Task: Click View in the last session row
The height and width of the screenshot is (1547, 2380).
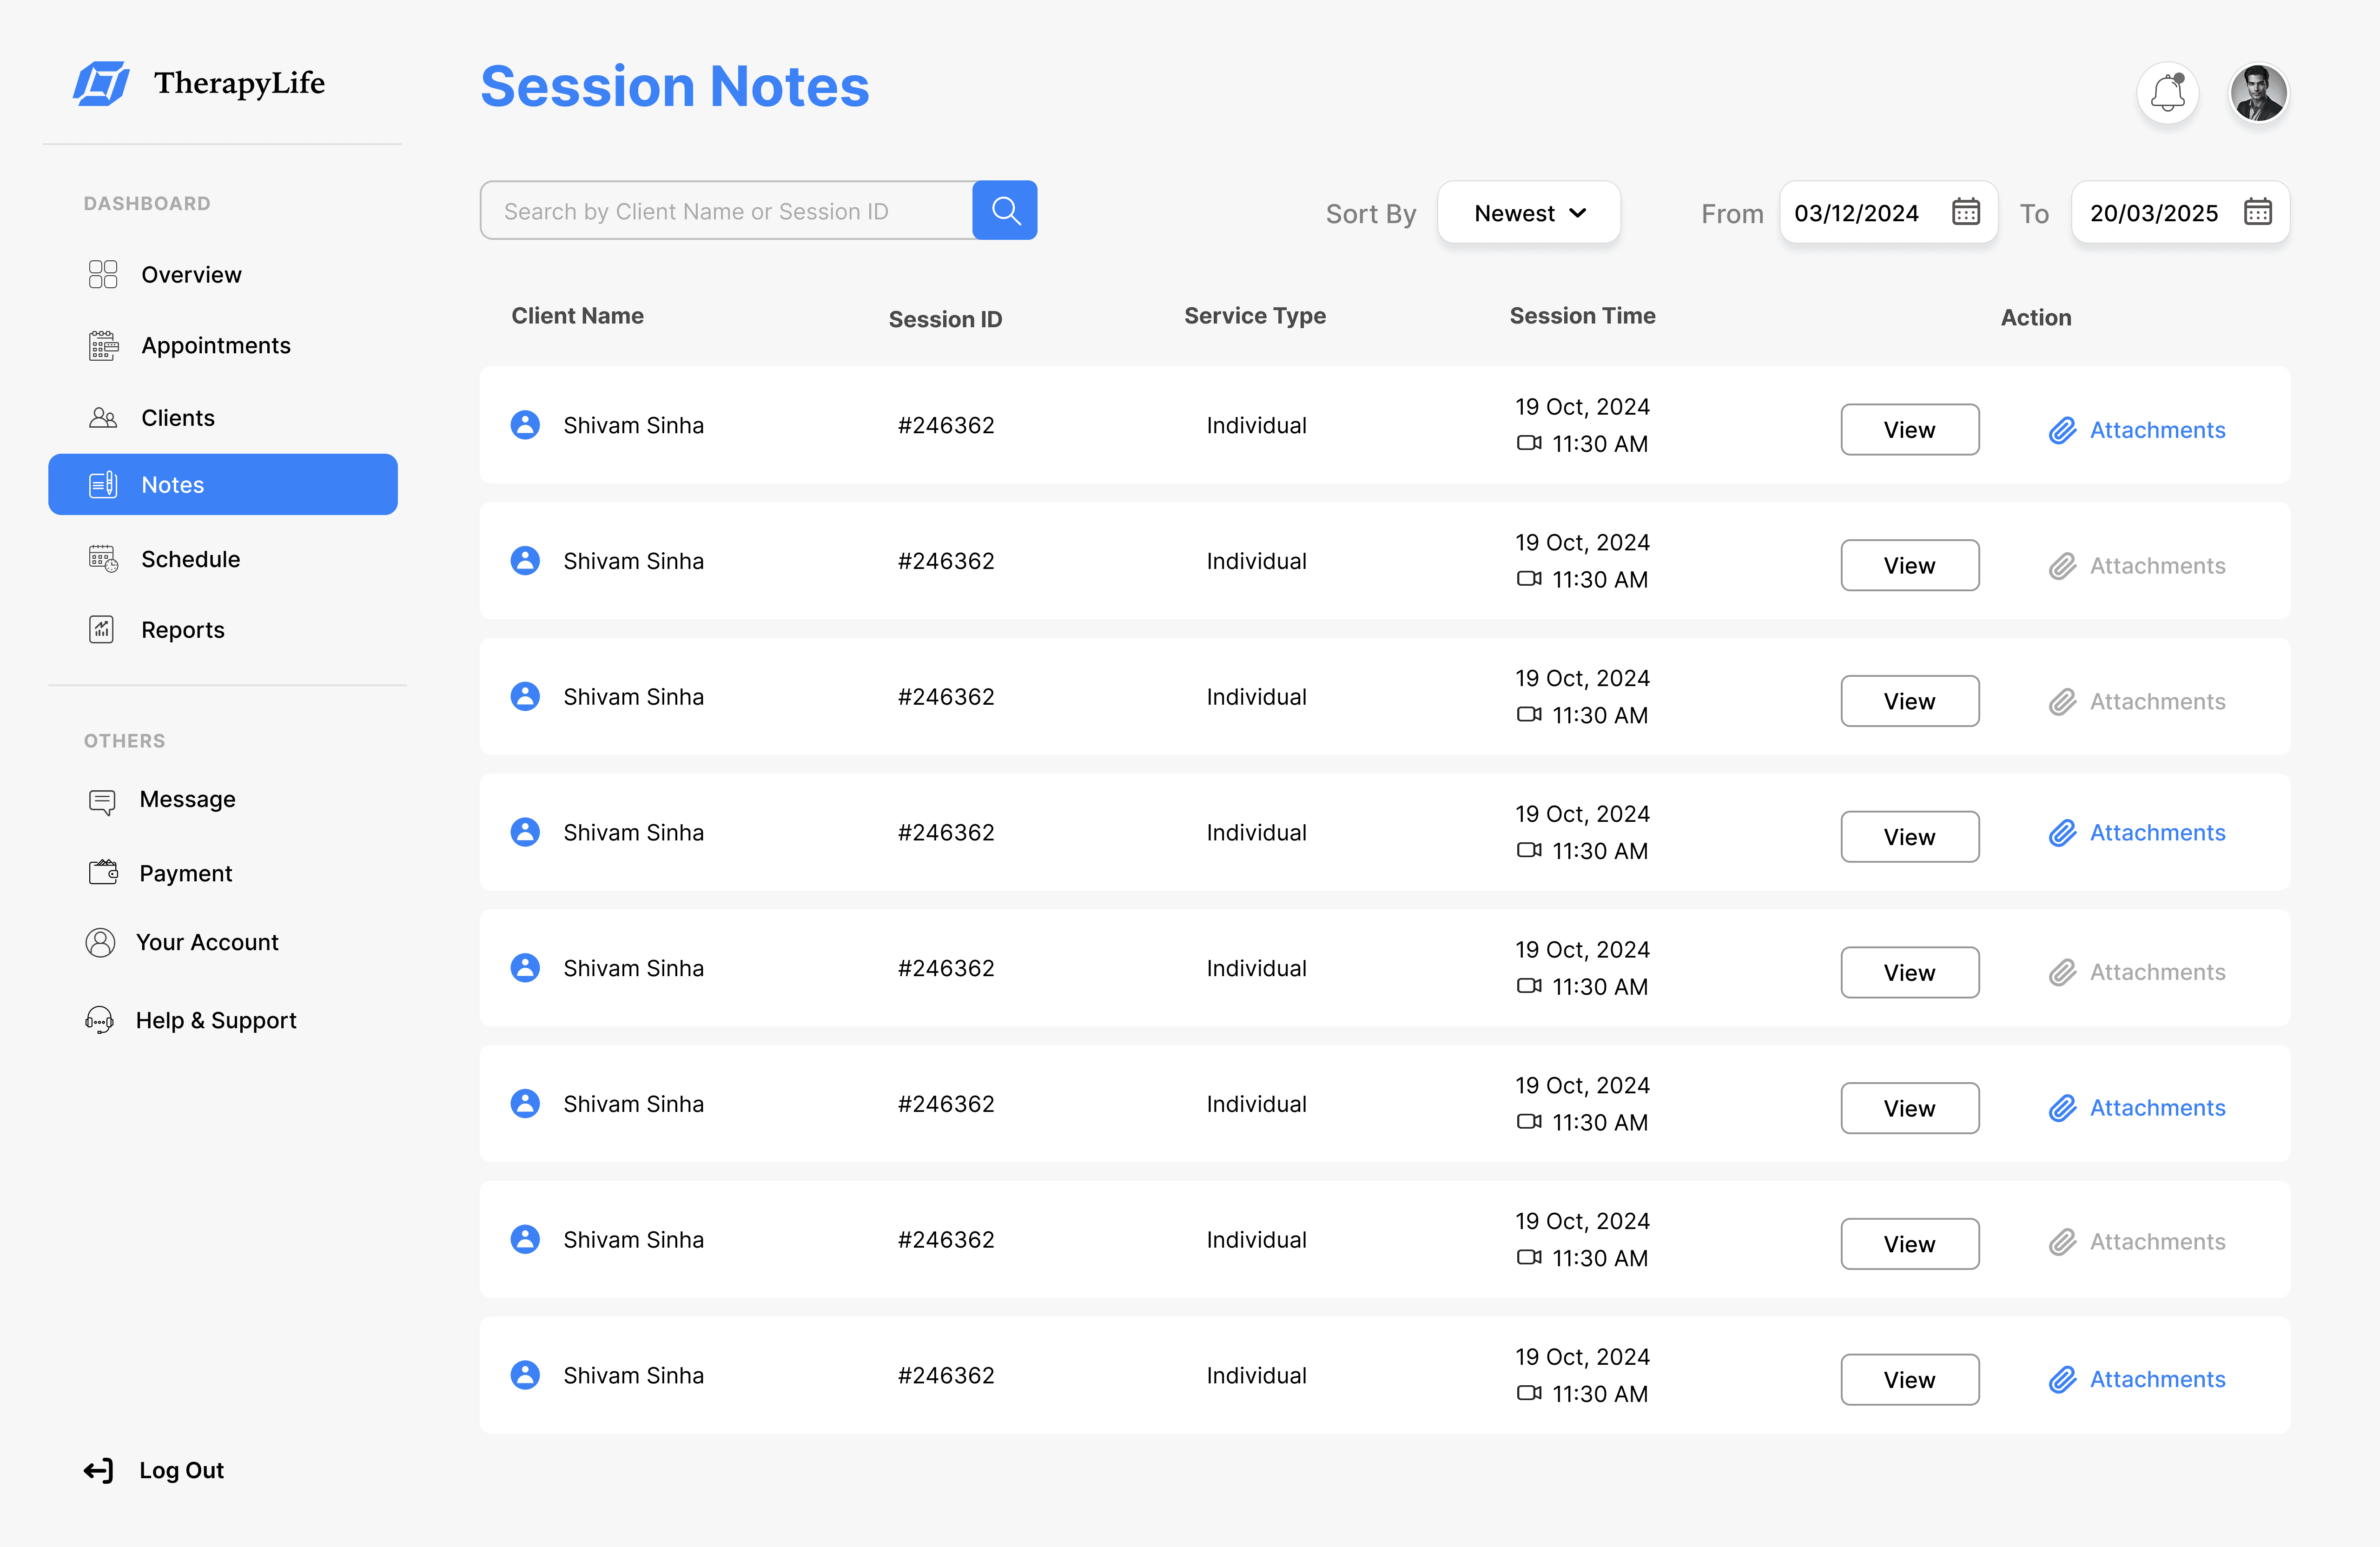Action: coord(1909,1380)
